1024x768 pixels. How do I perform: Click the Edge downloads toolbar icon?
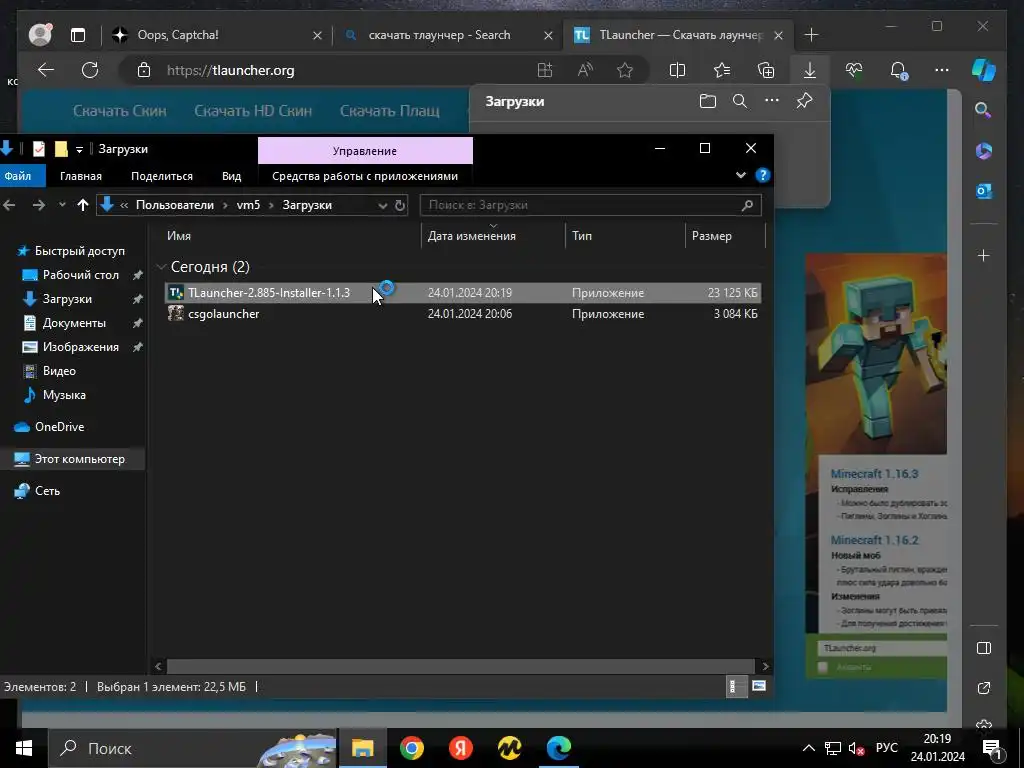tap(810, 70)
